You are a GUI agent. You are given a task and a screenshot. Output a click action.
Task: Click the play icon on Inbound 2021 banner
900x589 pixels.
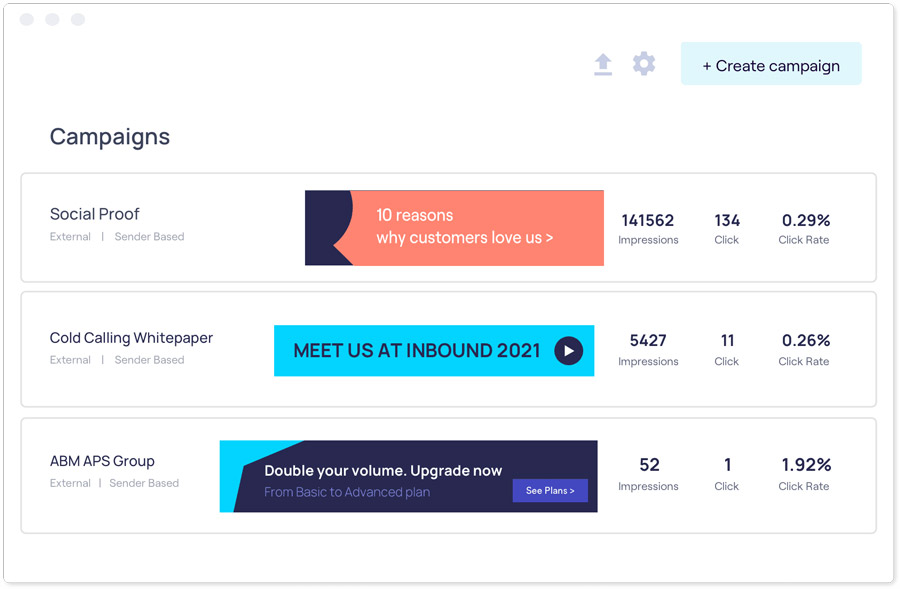pos(568,351)
